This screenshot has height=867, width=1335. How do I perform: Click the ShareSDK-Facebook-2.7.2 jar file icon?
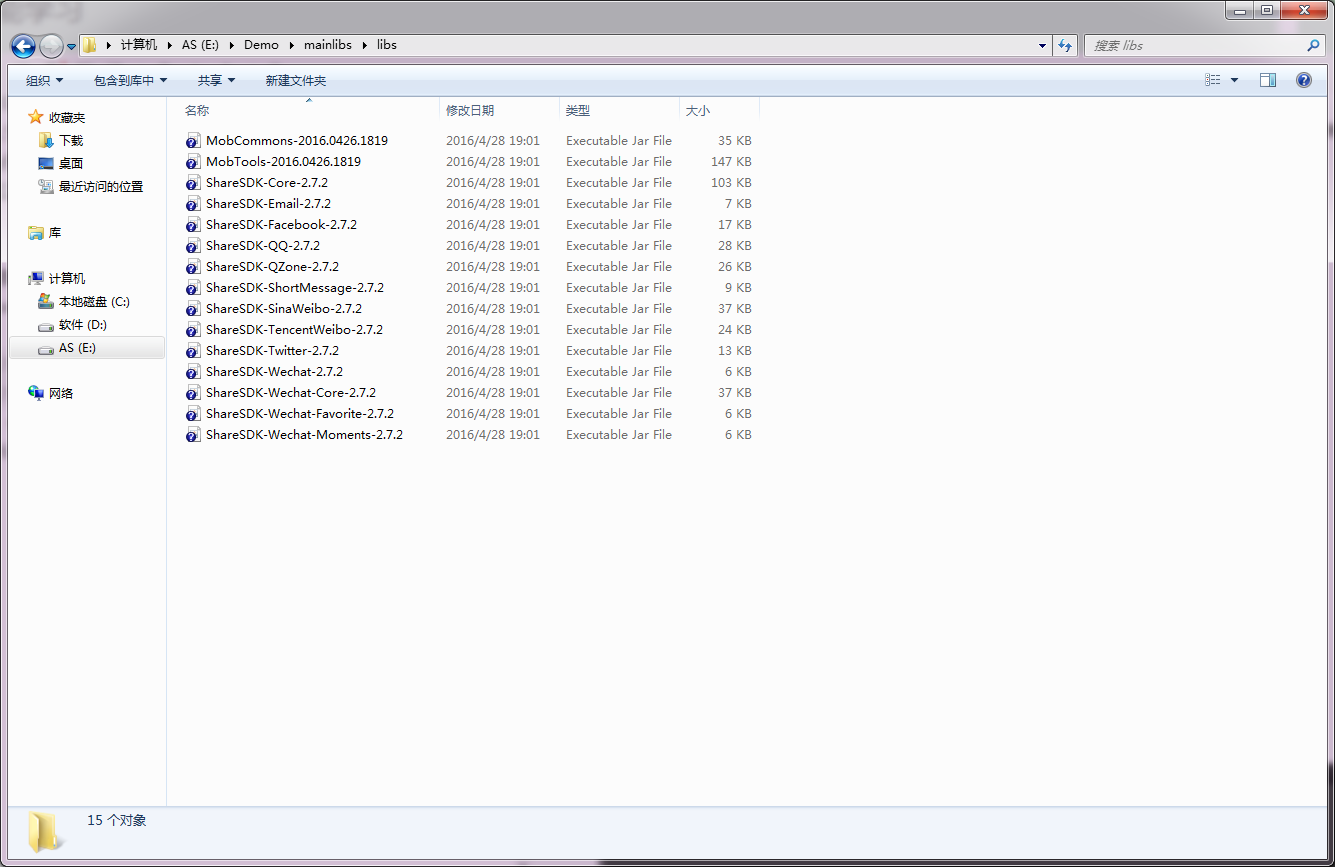(193, 225)
